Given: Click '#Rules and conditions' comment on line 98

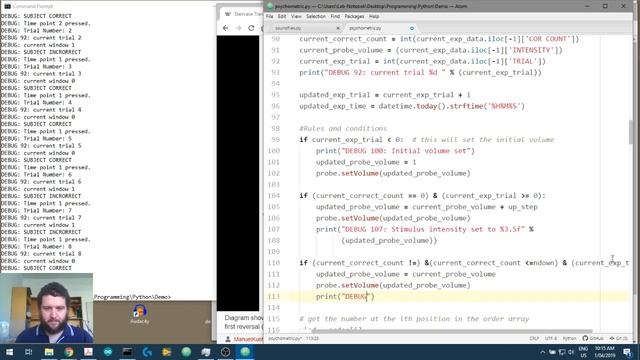Looking at the screenshot, I should point(343,128).
